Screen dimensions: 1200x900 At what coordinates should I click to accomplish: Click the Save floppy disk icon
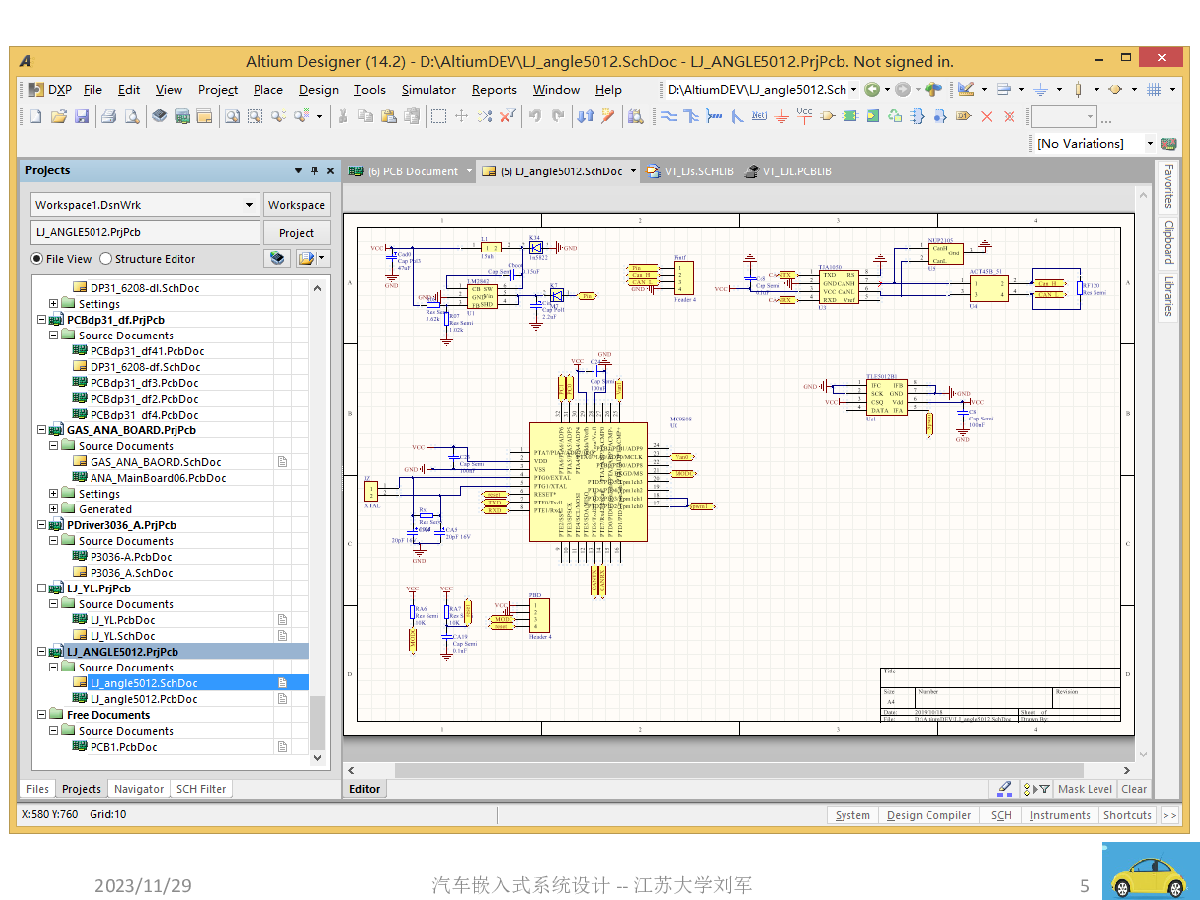(x=82, y=116)
